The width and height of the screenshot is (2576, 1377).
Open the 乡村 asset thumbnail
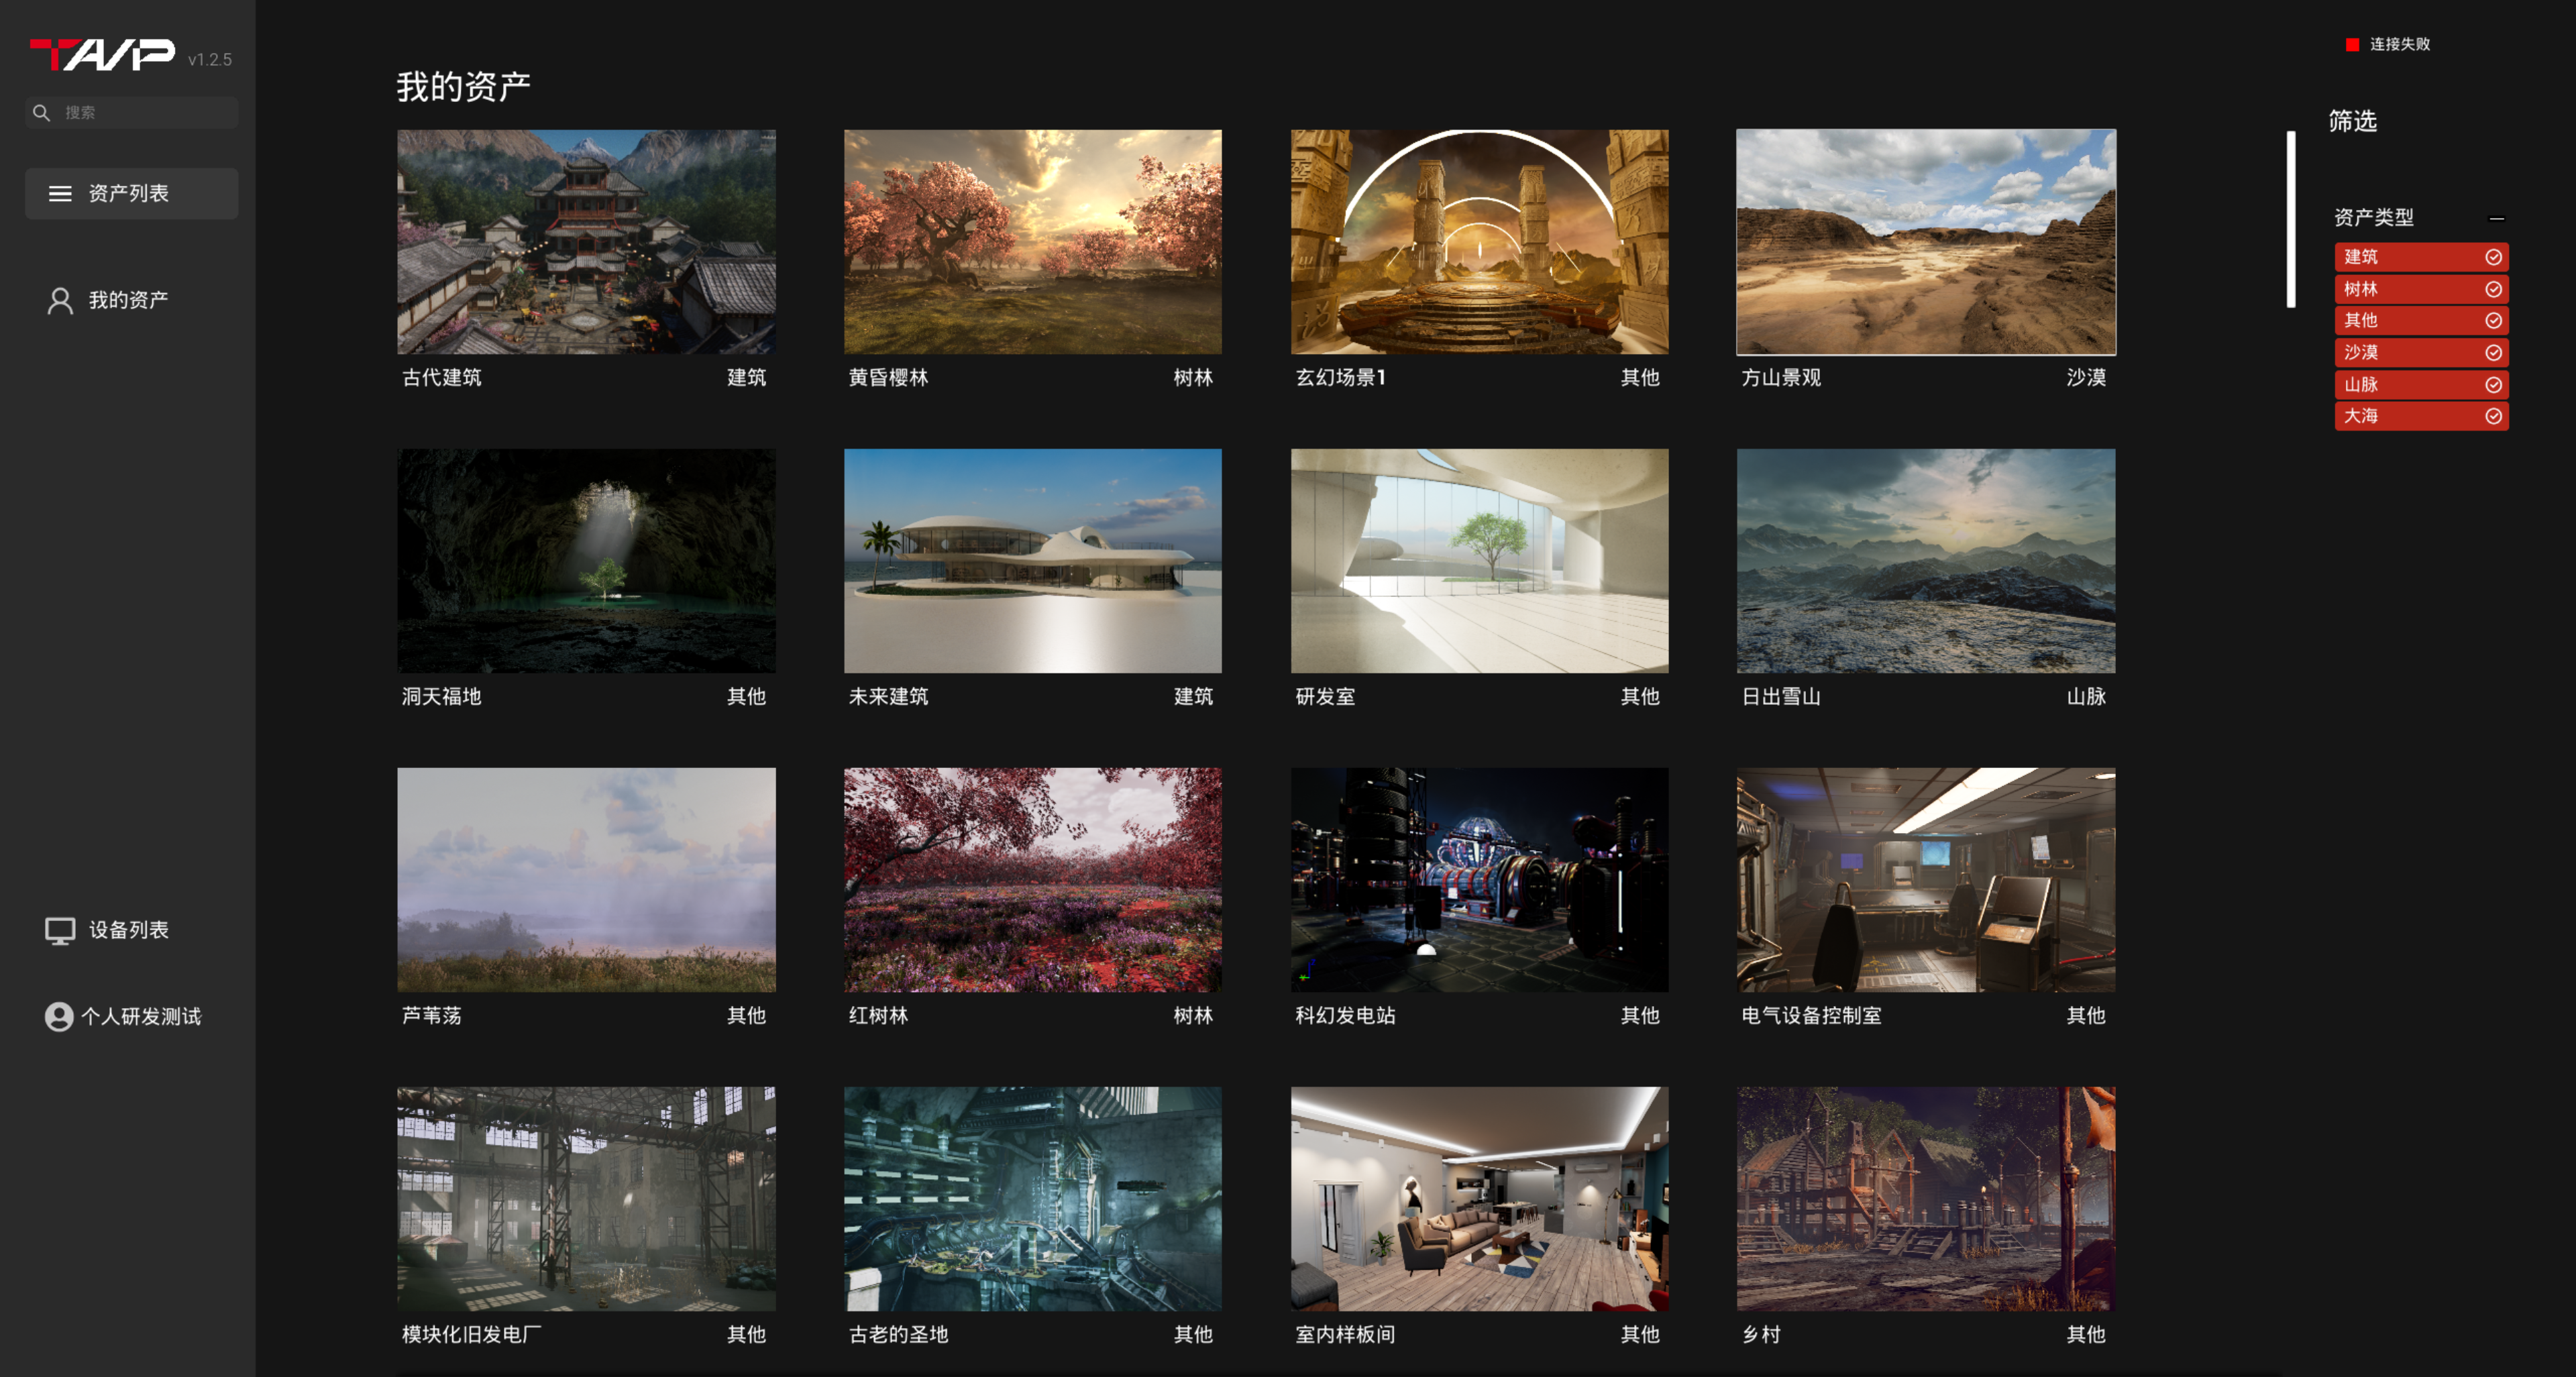[1926, 1199]
